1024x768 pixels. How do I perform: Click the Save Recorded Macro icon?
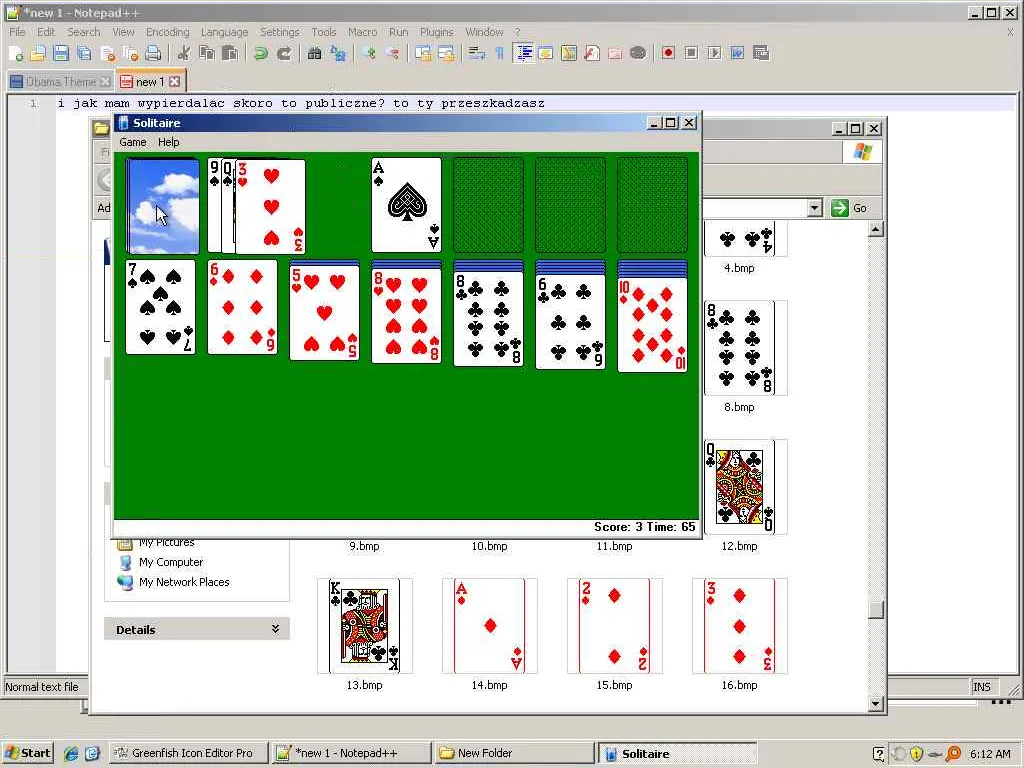[761, 54]
